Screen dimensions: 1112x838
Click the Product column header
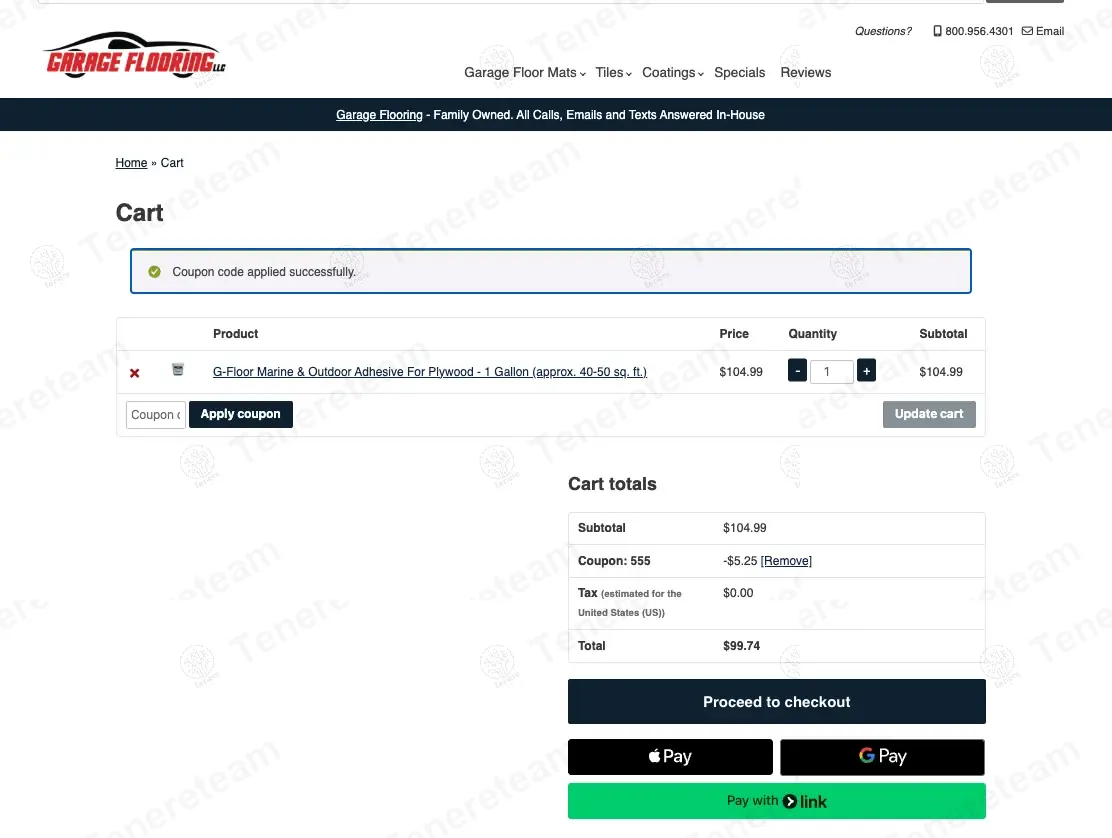pyautogui.click(x=235, y=334)
